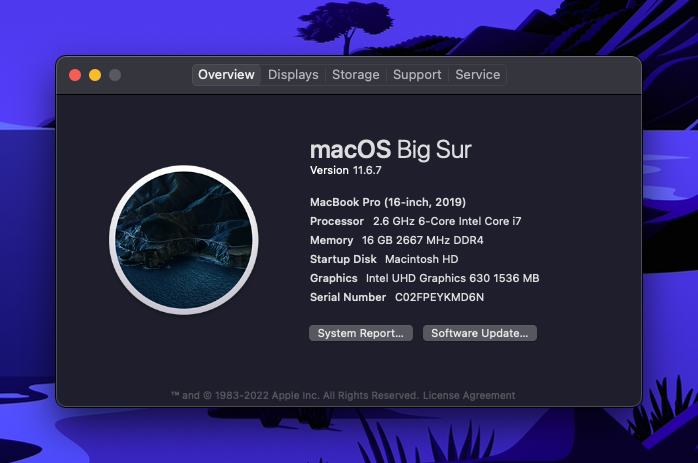Screen dimensions: 698x463
Task: Click the macOS Big Sur circular logo
Action: point(184,240)
